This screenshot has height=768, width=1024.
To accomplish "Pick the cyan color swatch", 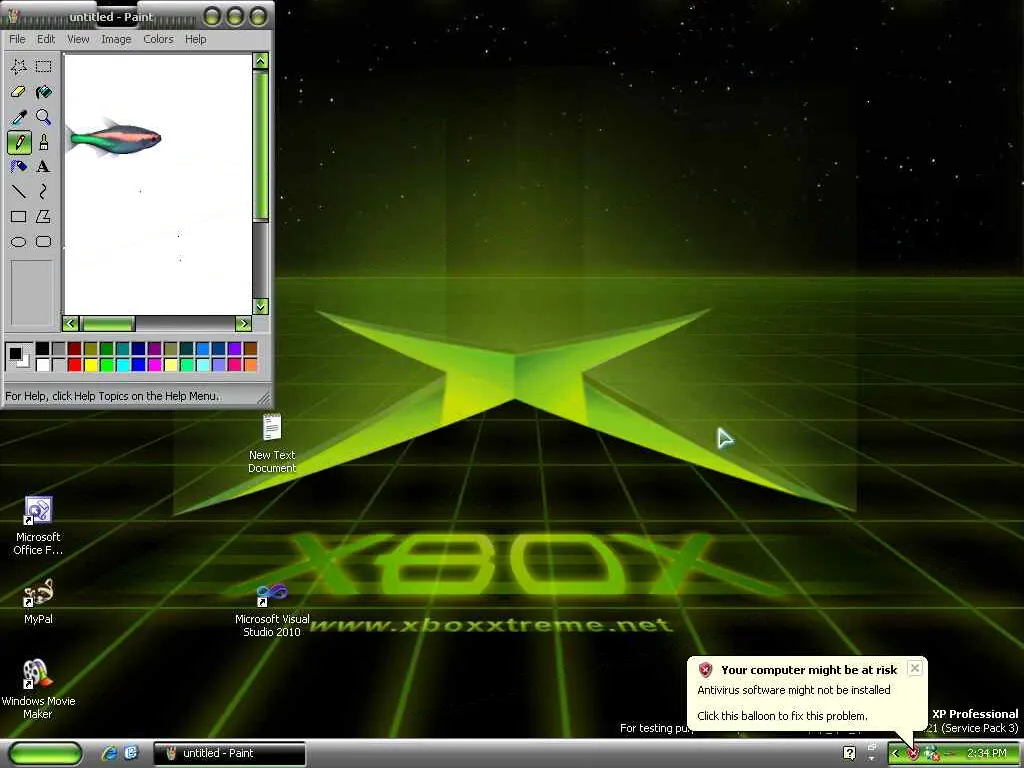I will (123, 364).
